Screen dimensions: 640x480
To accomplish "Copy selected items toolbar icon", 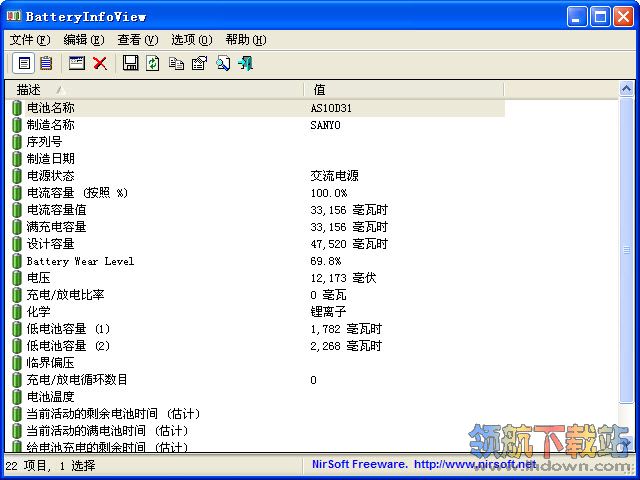I will (176, 64).
